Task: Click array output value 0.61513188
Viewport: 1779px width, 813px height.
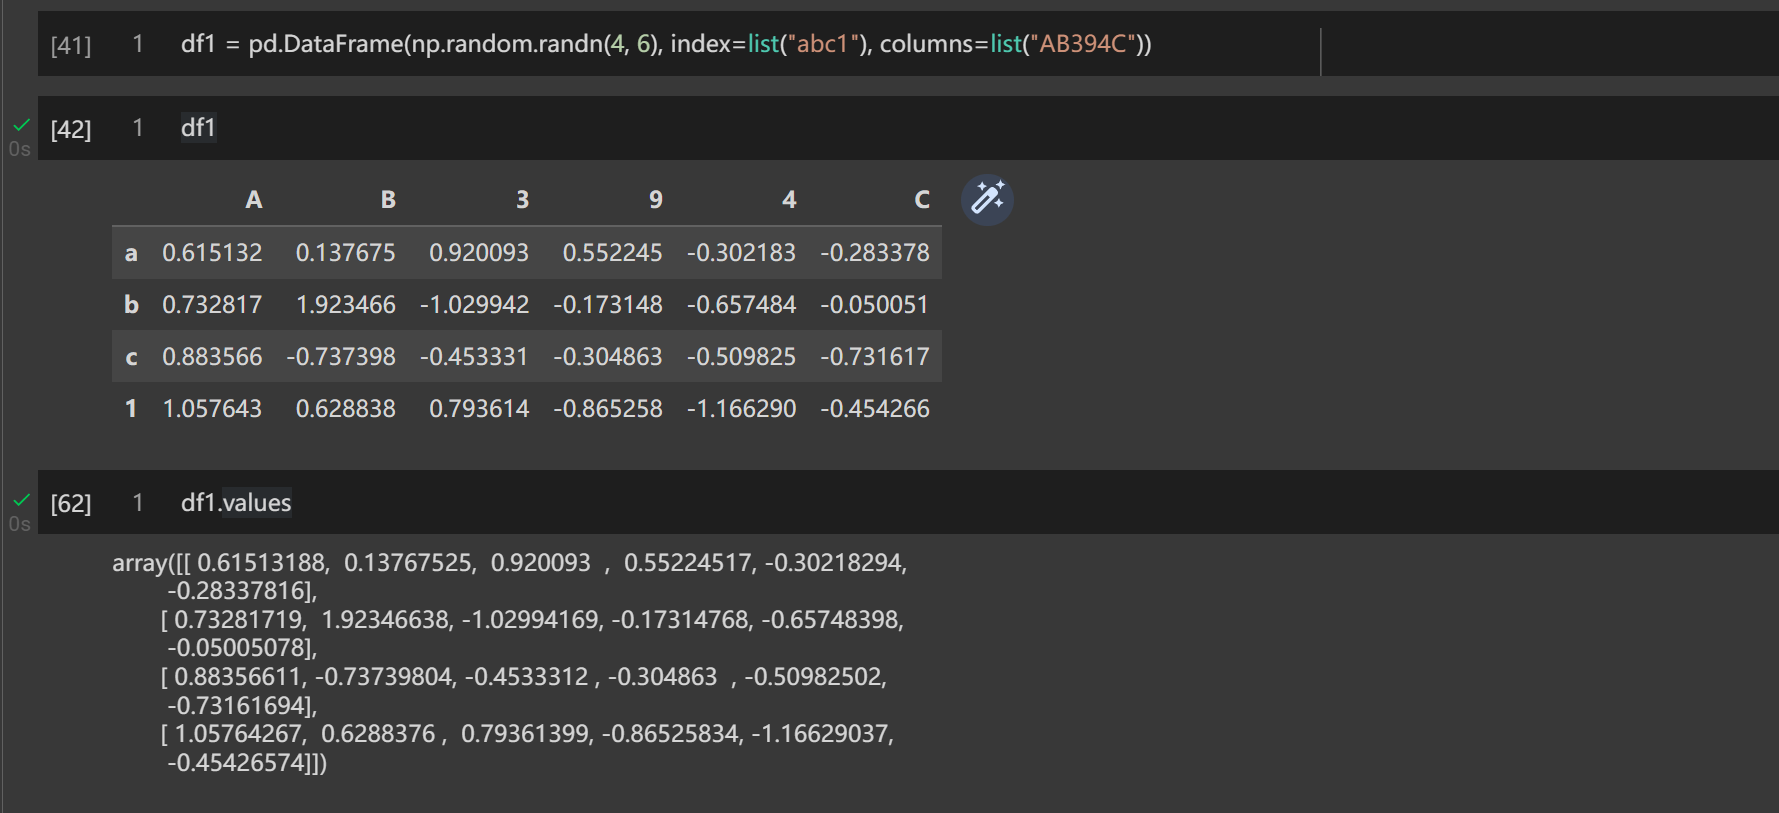Action: tap(261, 563)
